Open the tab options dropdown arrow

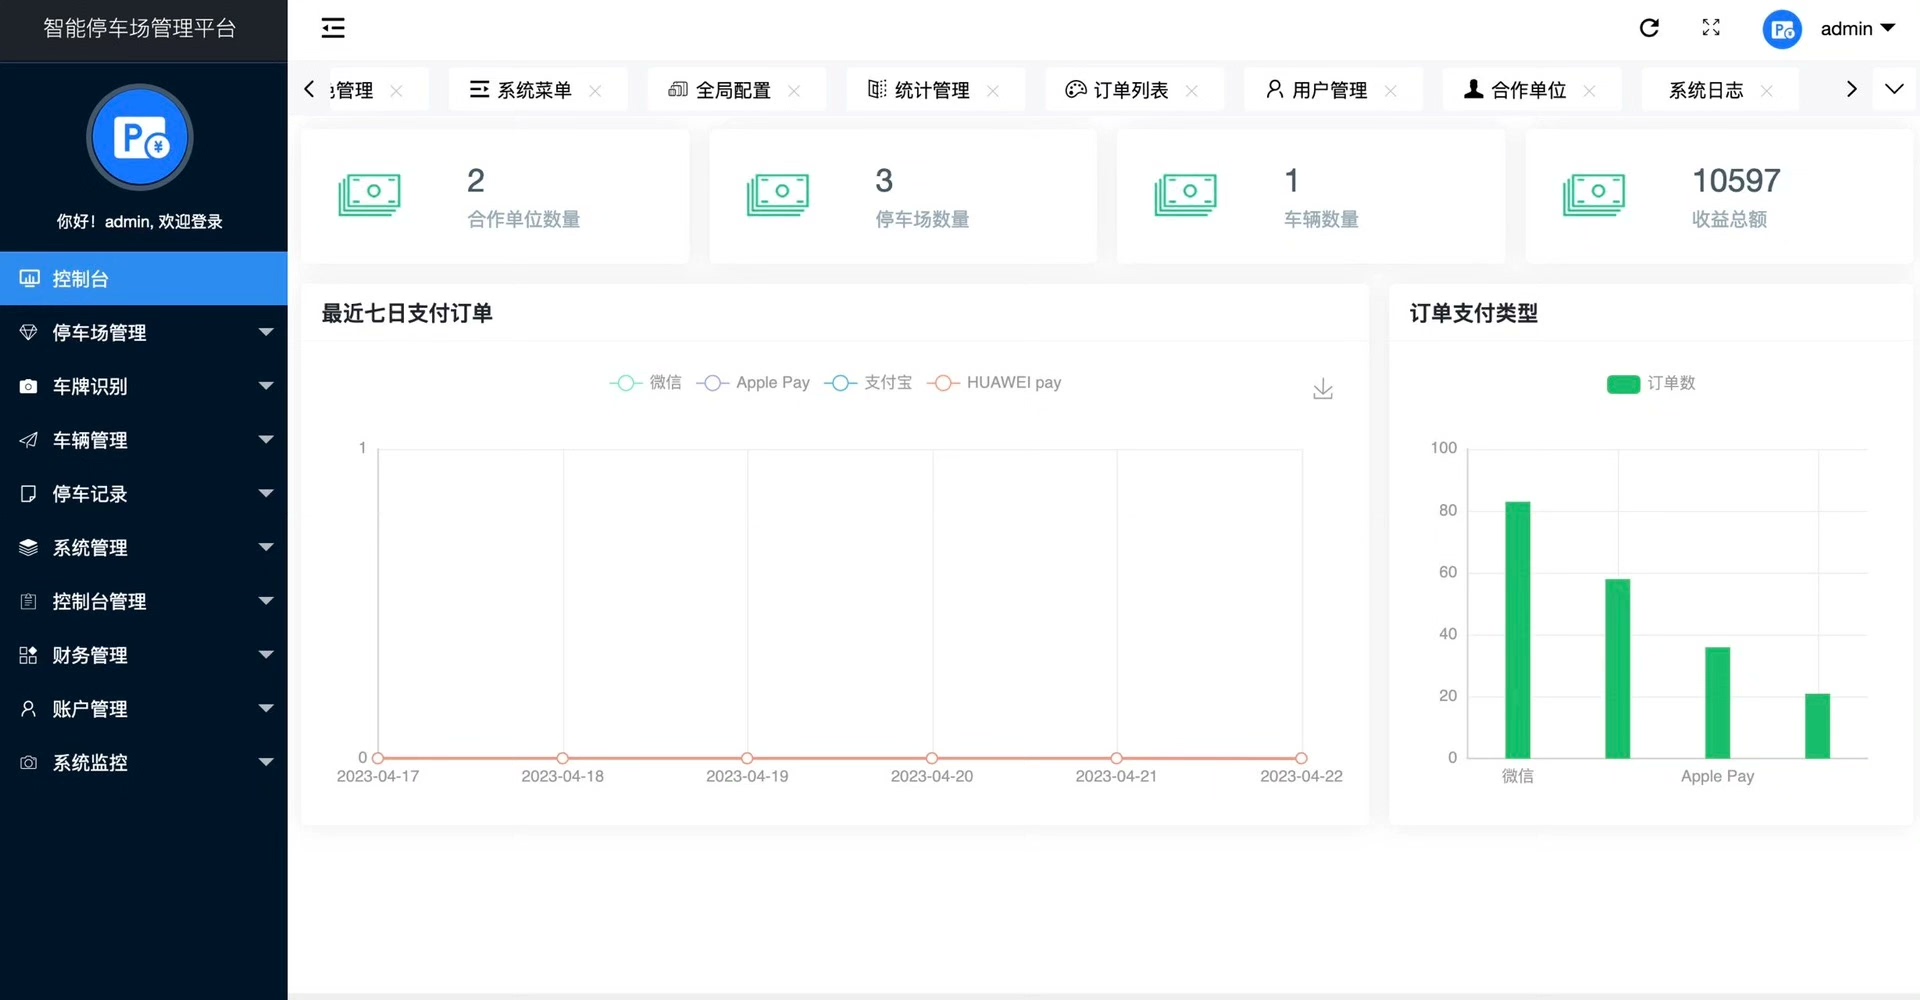click(1894, 89)
